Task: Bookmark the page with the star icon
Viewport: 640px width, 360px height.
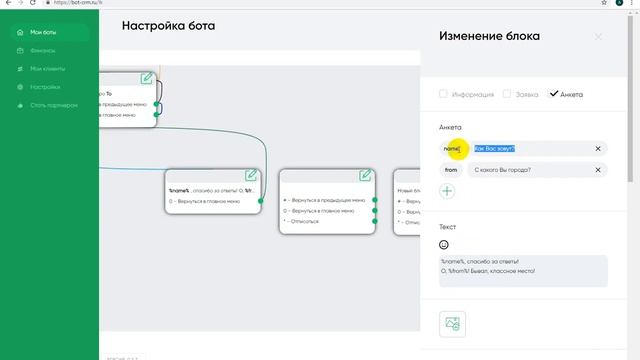Action: (x=604, y=2)
